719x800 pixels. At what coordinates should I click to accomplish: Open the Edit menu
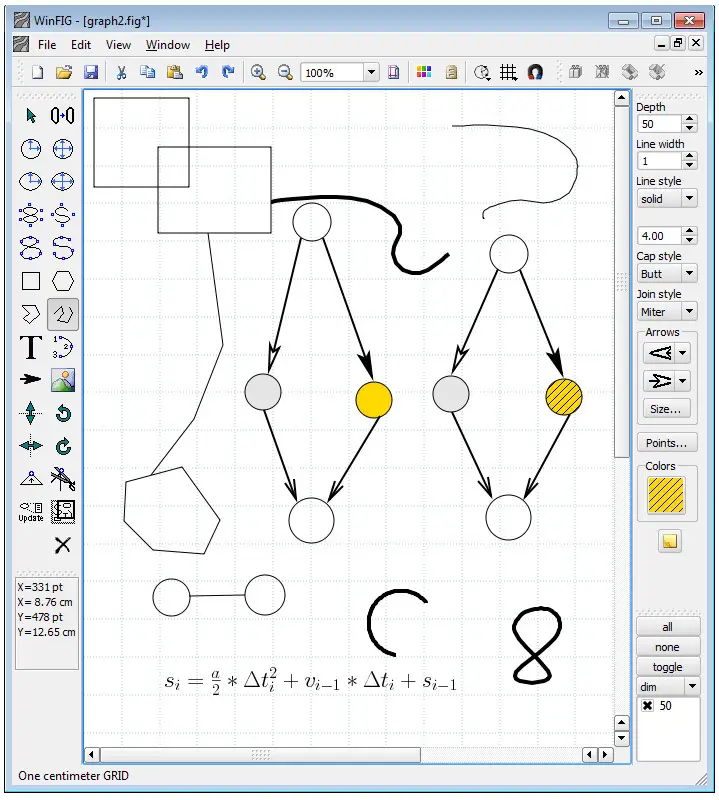coord(81,45)
